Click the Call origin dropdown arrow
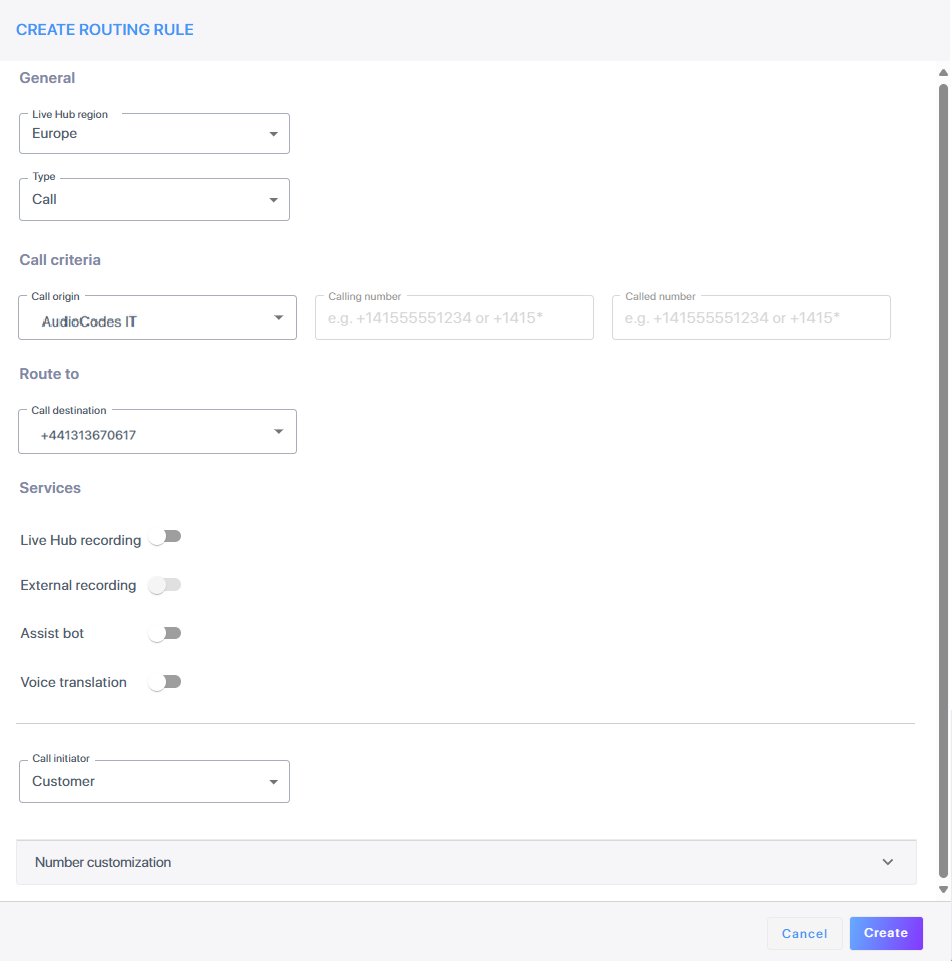Screen dimensions: 952x962 pyautogui.click(x=278, y=318)
